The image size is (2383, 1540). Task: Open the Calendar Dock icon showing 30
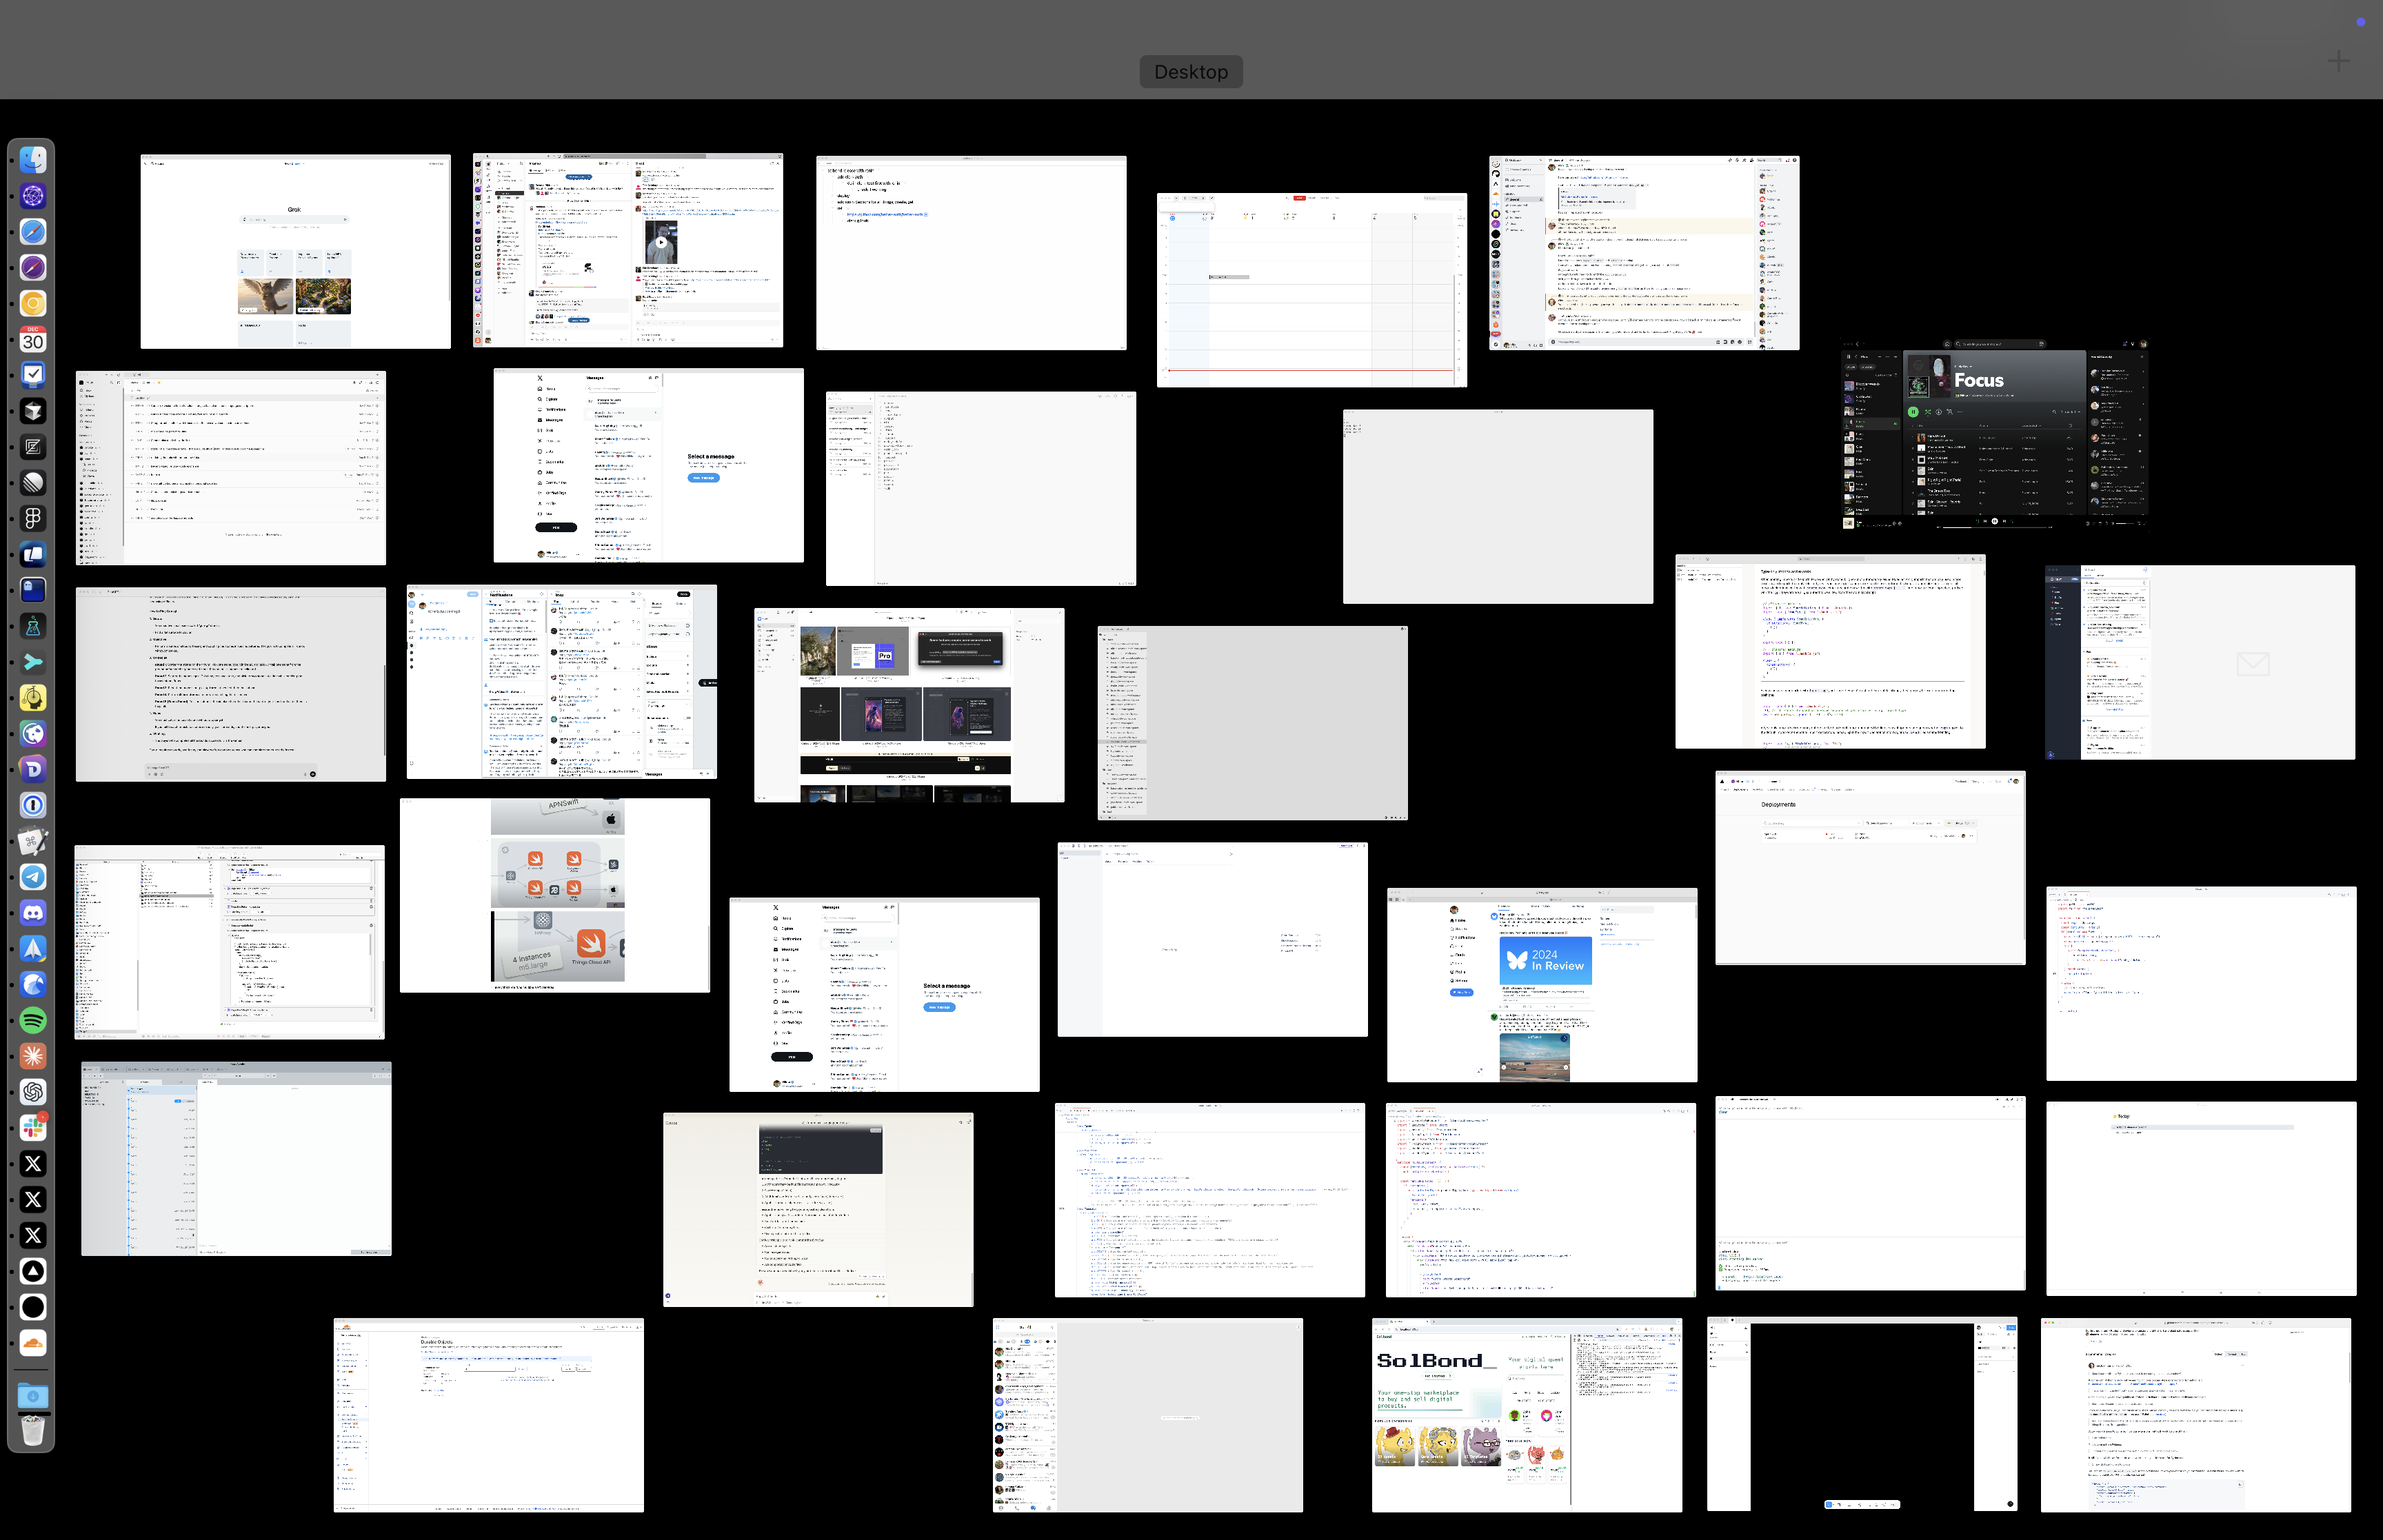tap(33, 339)
